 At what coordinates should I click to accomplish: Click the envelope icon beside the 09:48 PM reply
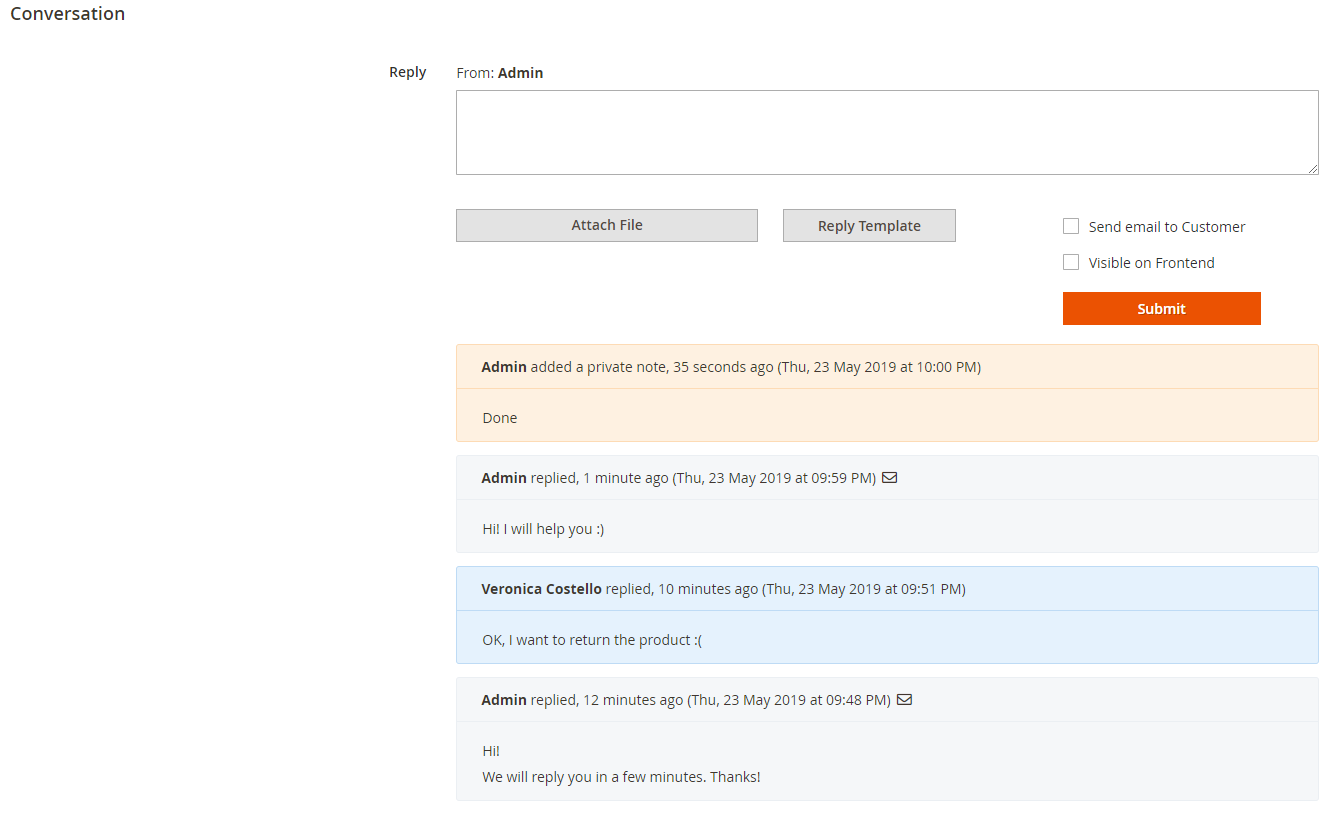coord(904,700)
